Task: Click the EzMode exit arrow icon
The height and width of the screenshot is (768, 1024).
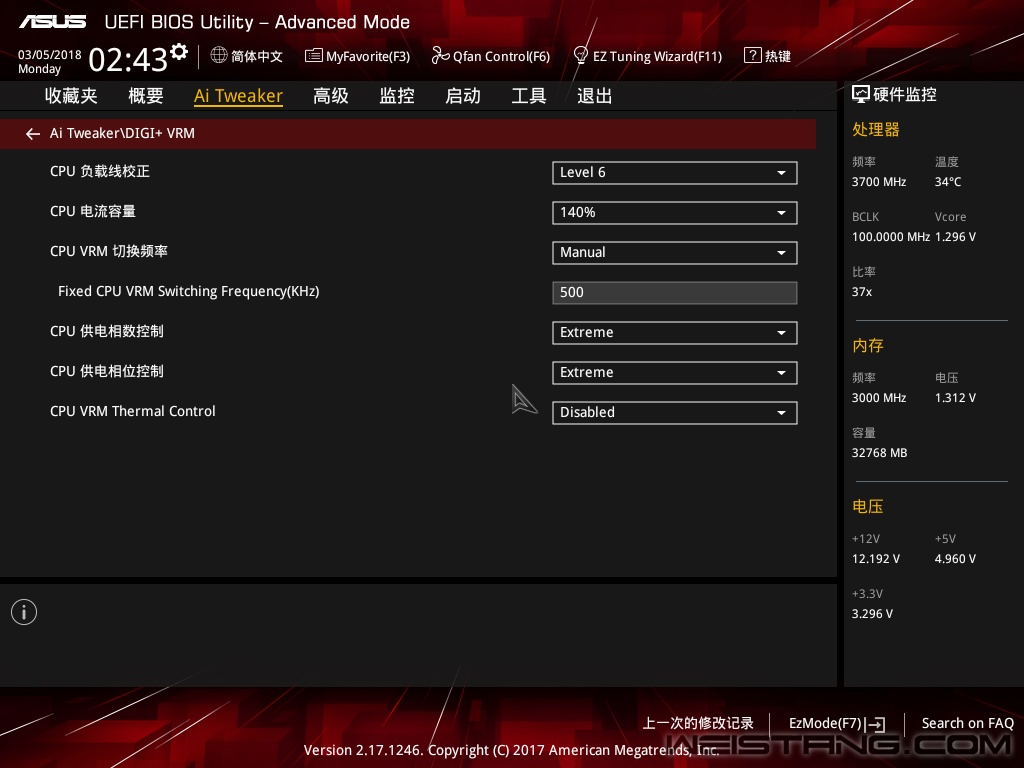Action: point(876,724)
